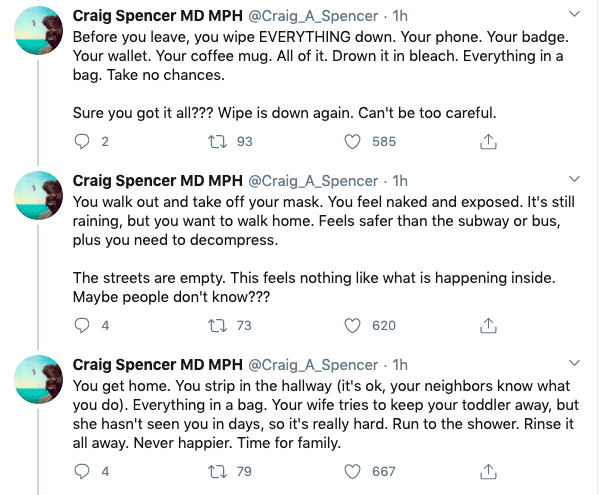Reply to the "Before you leave" tweet
Image resolution: width=600 pixels, height=495 pixels.
(x=84, y=142)
